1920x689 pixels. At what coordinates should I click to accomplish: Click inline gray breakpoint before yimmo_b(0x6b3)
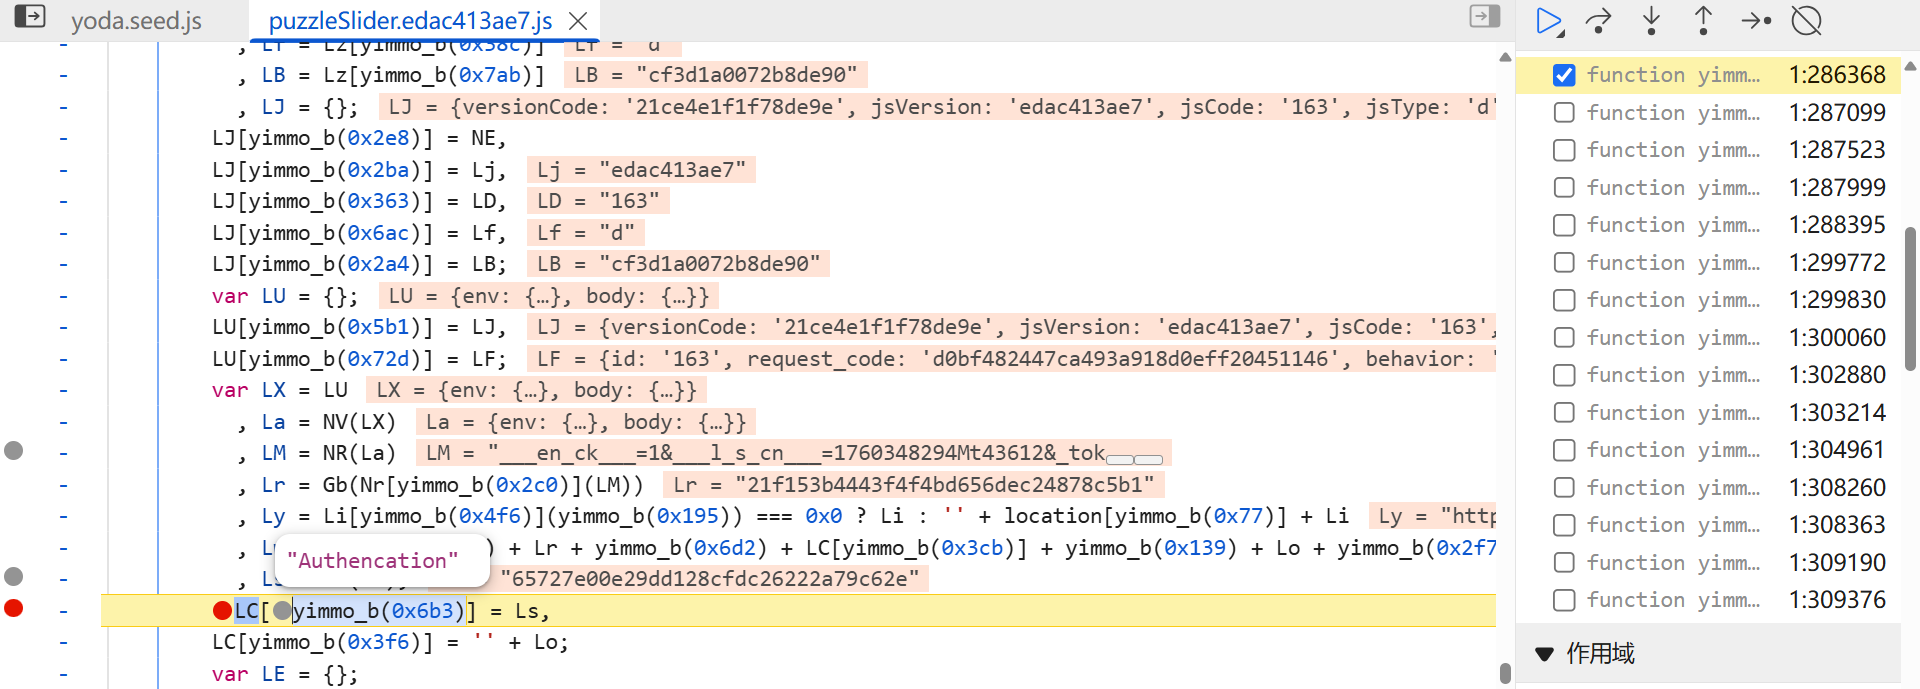click(x=283, y=610)
